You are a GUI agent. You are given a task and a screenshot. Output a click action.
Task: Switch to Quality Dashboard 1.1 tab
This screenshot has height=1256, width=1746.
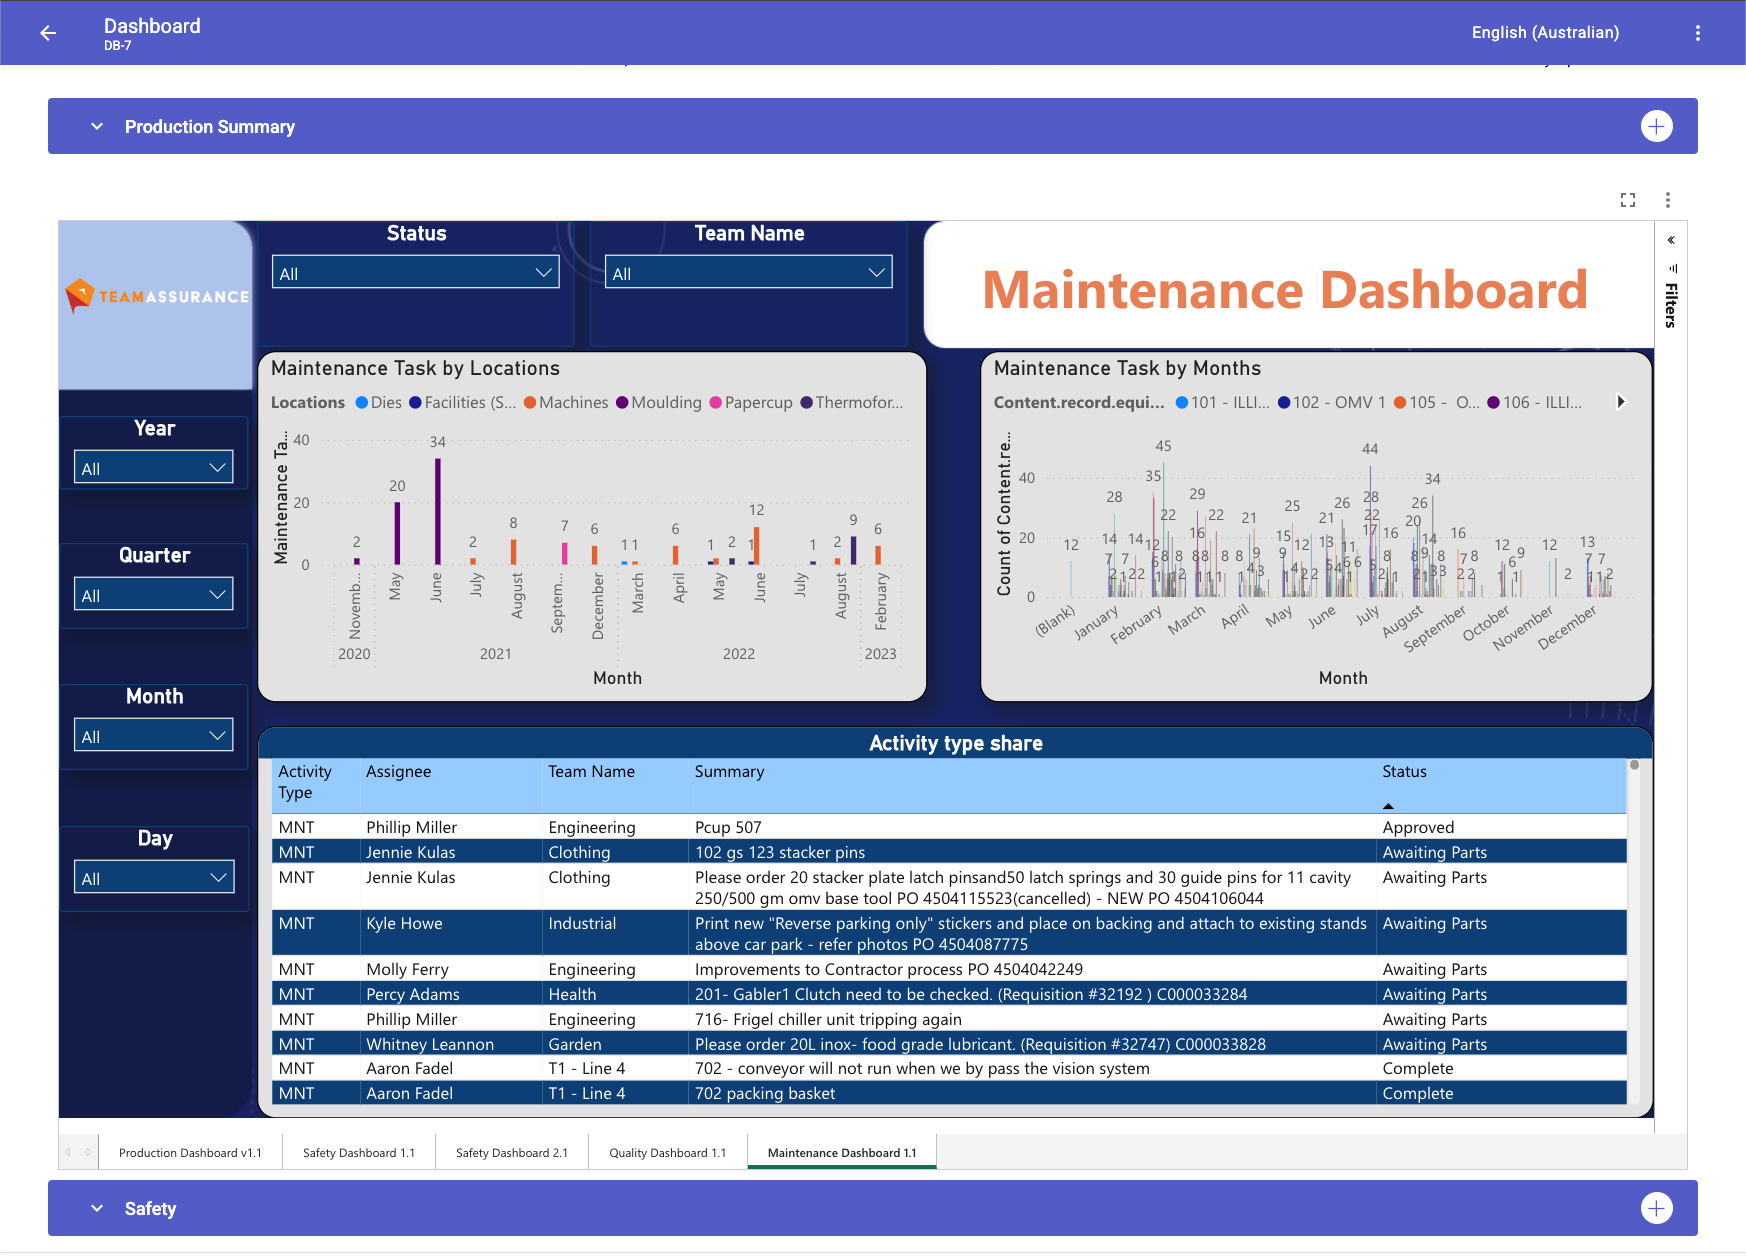(x=668, y=1153)
